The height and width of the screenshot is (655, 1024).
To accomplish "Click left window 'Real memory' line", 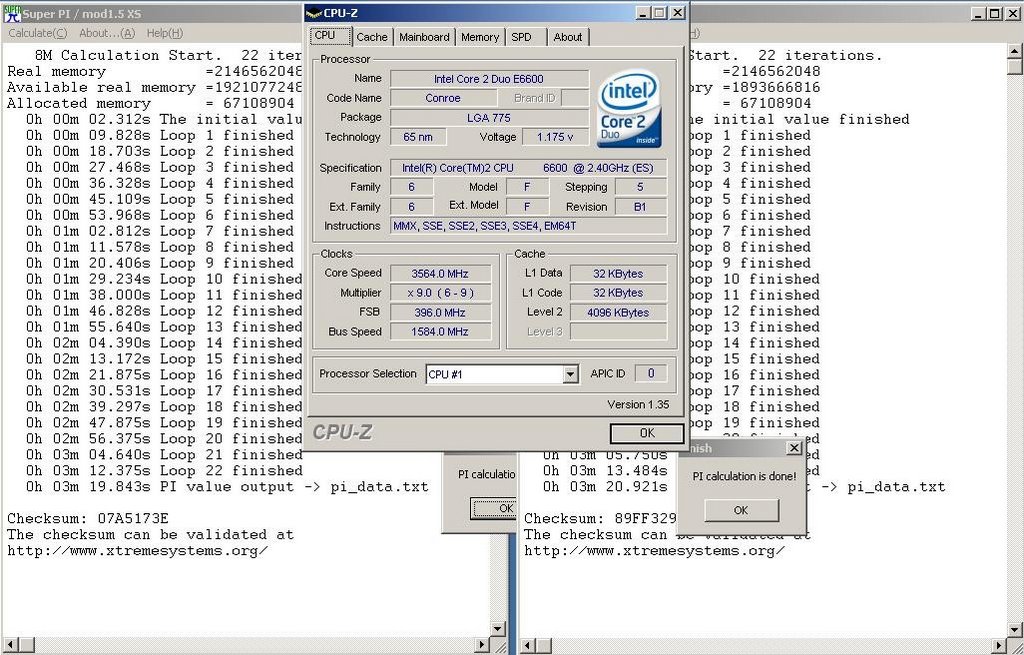I will point(155,72).
